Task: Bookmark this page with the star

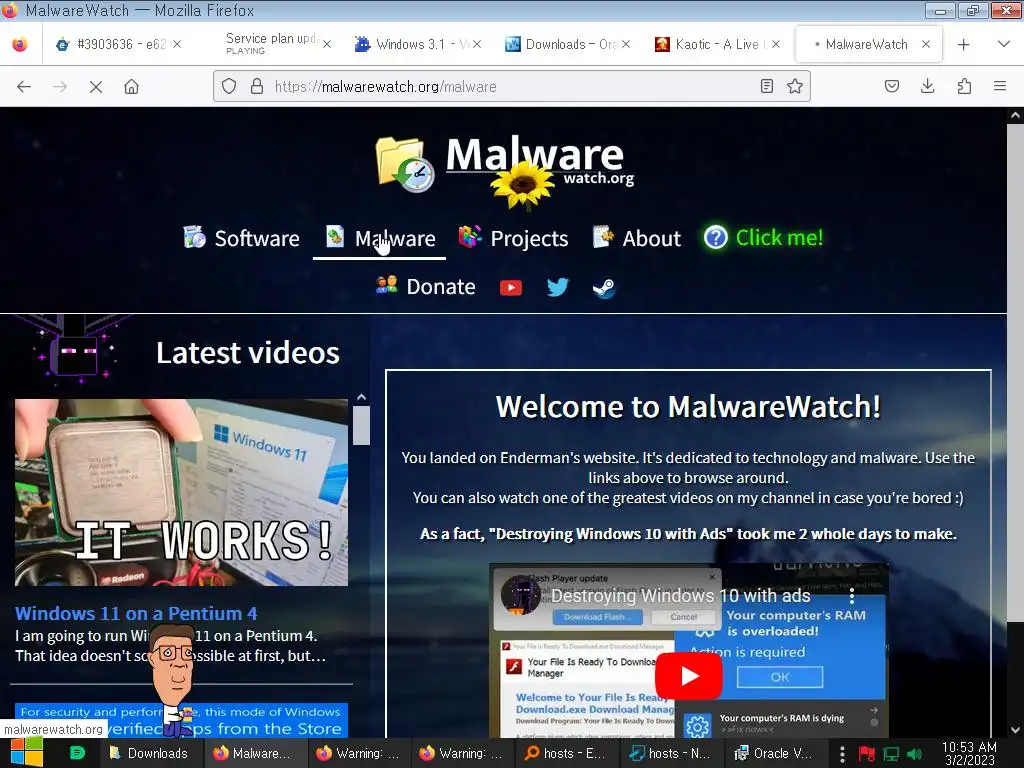Action: [x=795, y=86]
